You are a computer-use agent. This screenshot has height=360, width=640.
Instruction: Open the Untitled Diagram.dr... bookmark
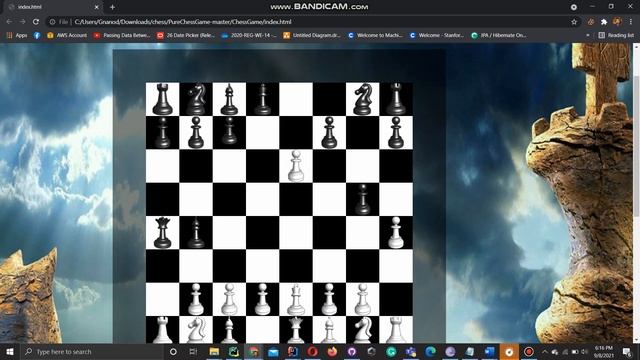[x=312, y=36]
